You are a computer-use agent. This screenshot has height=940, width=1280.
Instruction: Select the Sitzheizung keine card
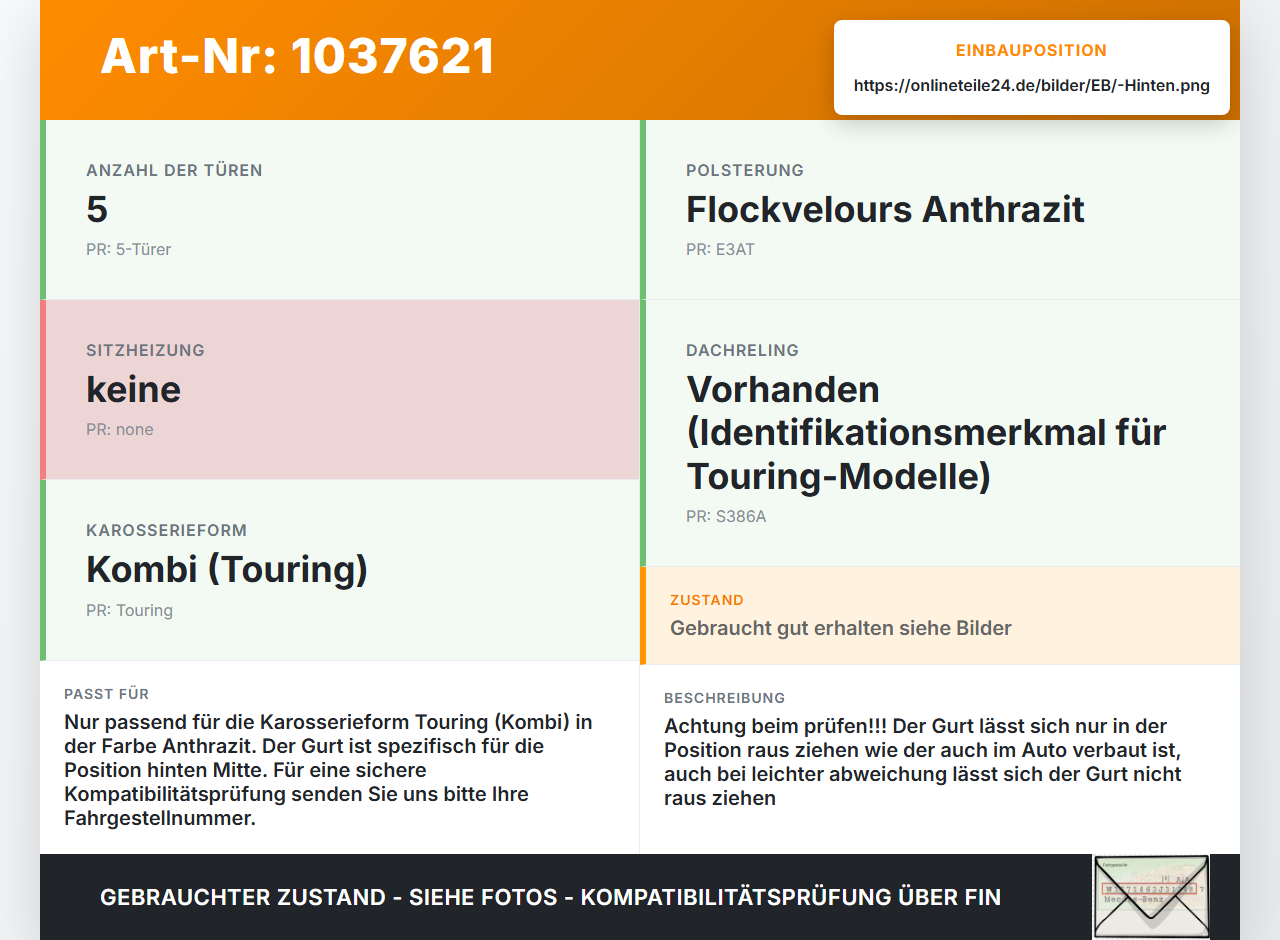pyautogui.click(x=340, y=390)
